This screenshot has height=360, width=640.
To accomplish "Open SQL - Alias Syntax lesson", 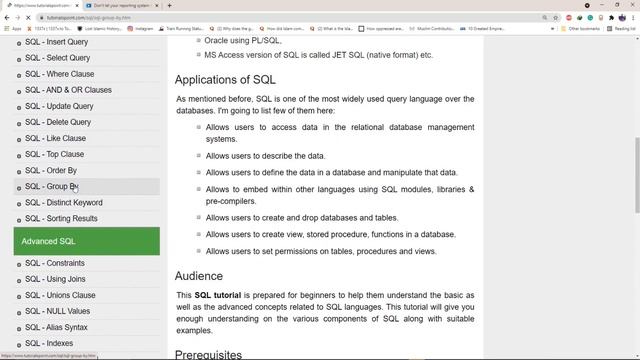I will 56,327.
